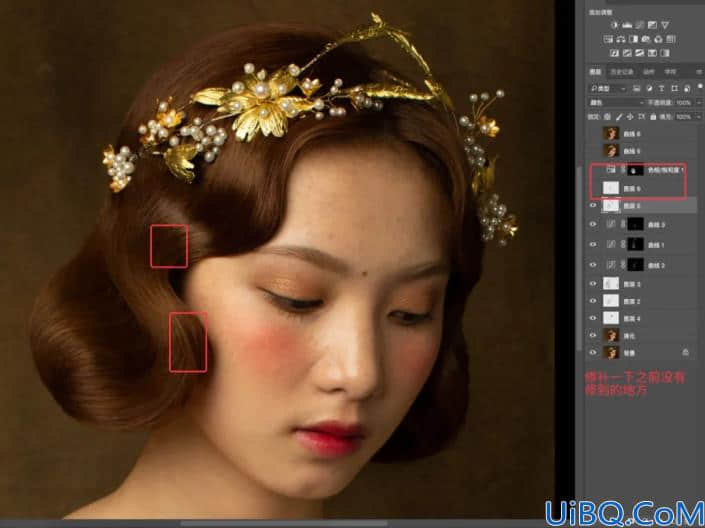The image size is (705, 528).
Task: Lock layer position (move icon)
Action: coord(630,116)
